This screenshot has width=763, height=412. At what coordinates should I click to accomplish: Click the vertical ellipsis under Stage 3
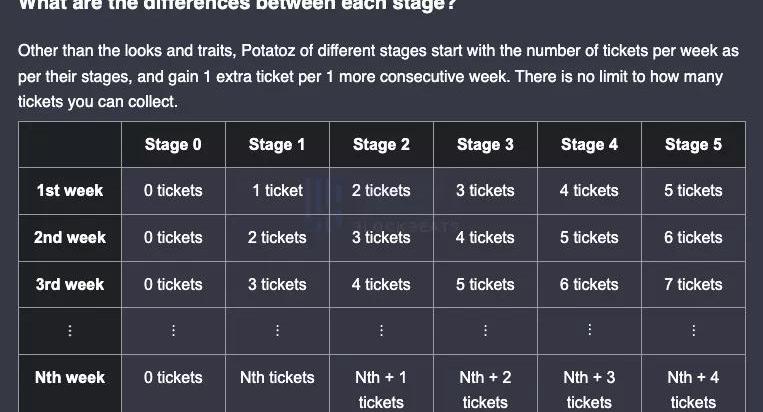click(x=485, y=330)
